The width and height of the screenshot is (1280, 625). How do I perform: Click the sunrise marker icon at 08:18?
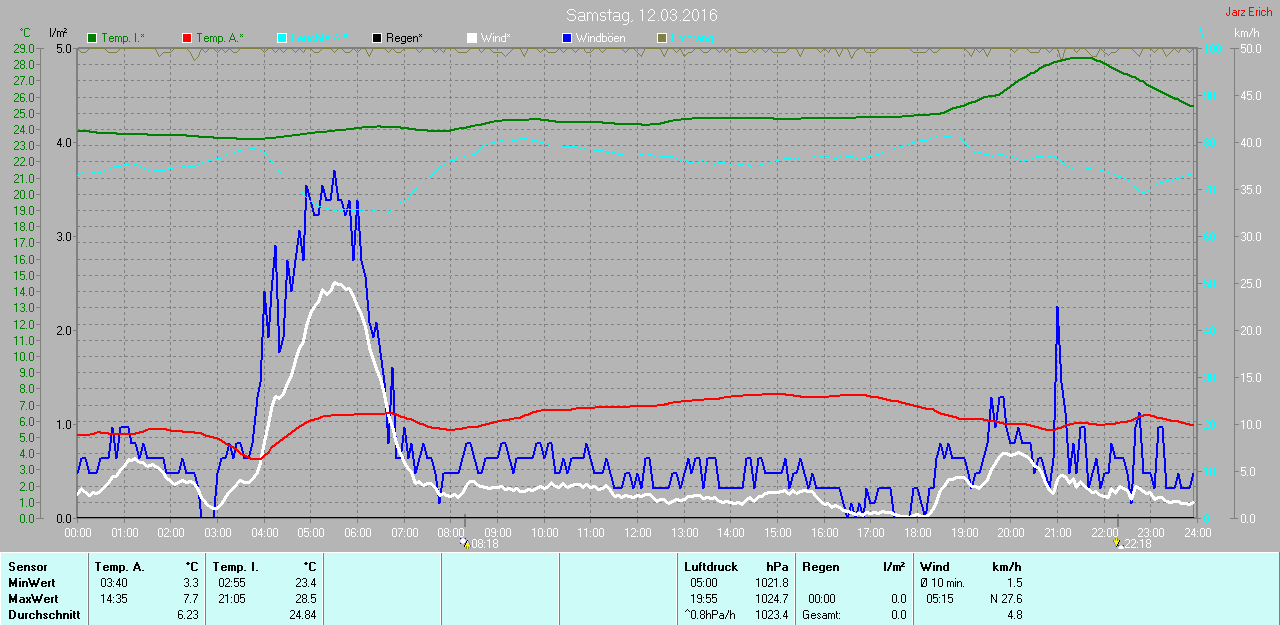point(465,543)
